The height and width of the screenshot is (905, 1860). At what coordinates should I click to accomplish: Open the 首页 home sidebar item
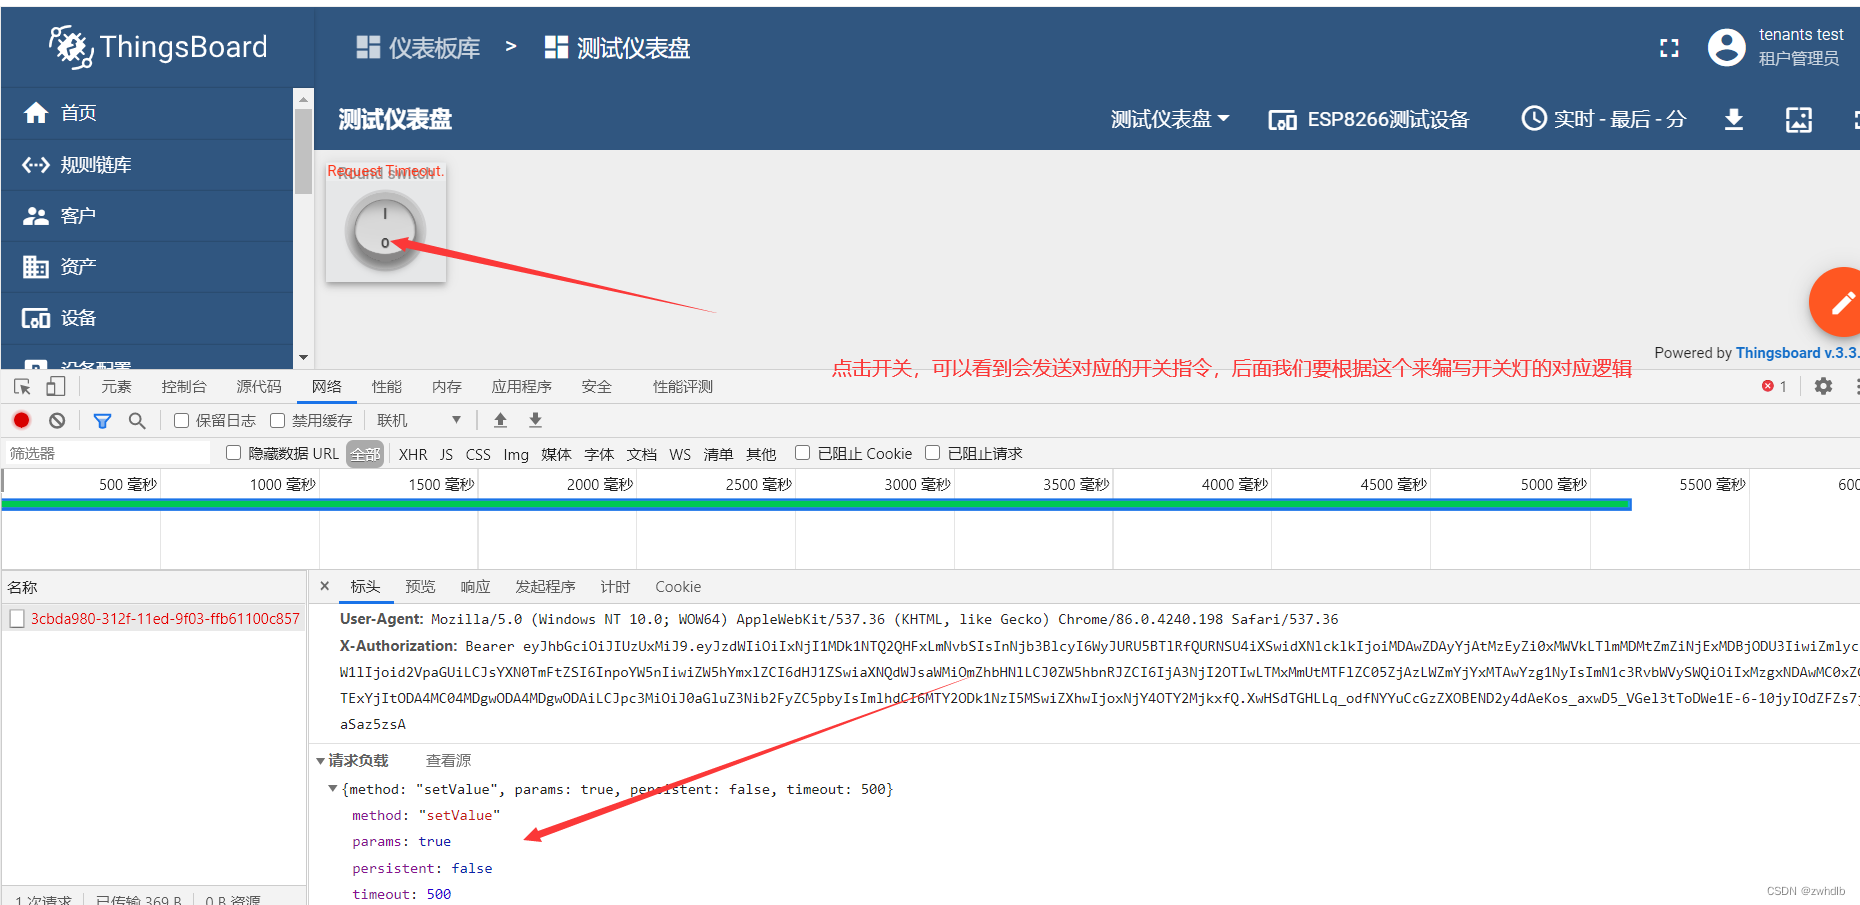147,113
